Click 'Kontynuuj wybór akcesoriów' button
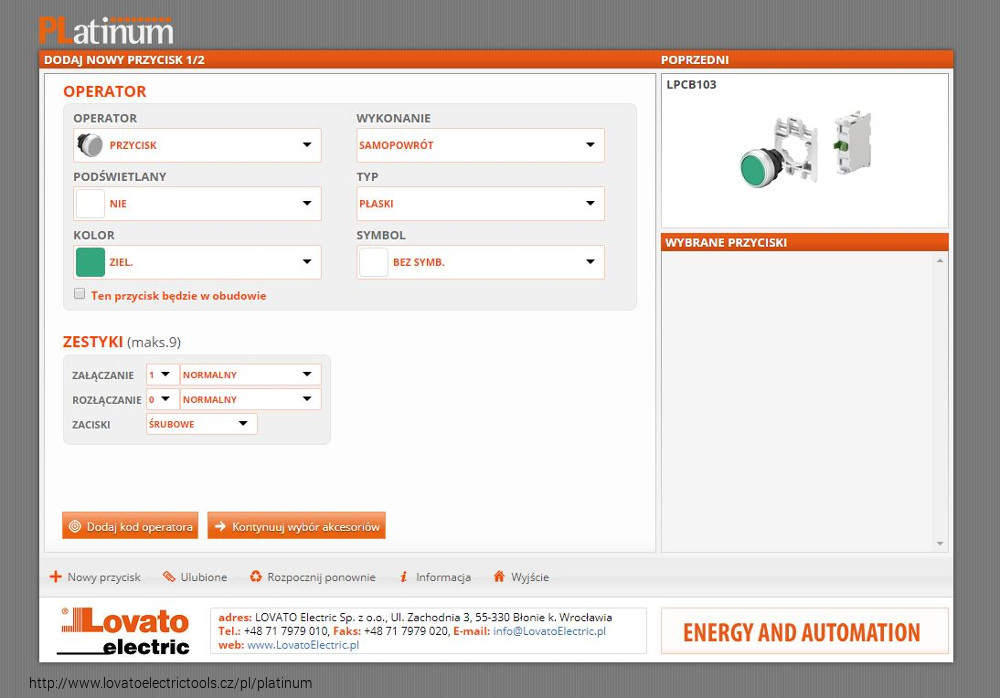 pyautogui.click(x=296, y=526)
